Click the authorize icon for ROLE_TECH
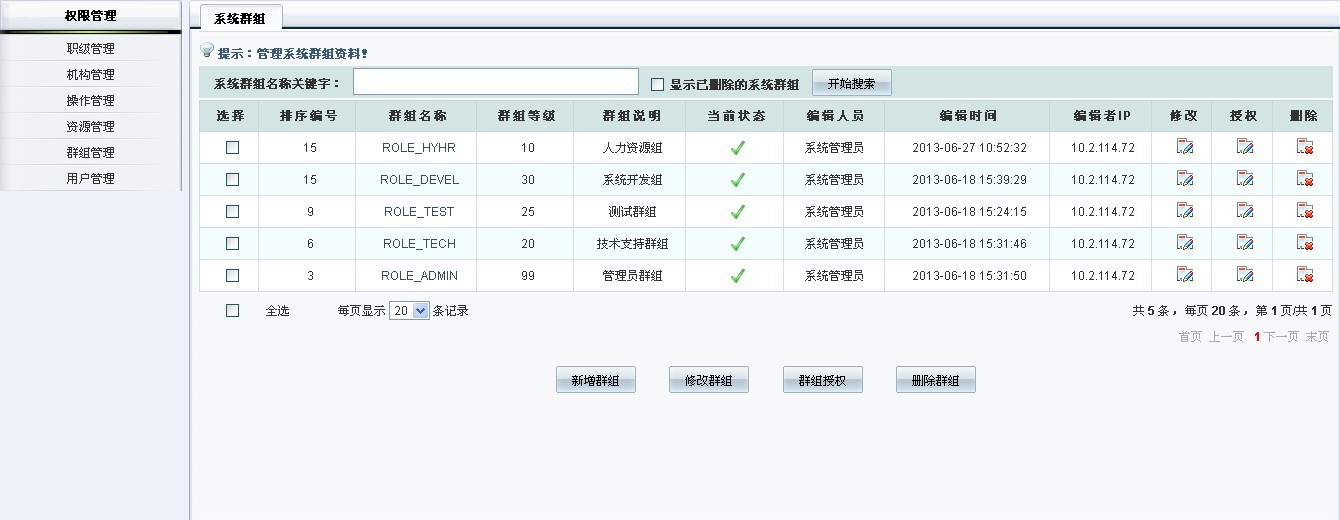1340x520 pixels. pos(1245,243)
